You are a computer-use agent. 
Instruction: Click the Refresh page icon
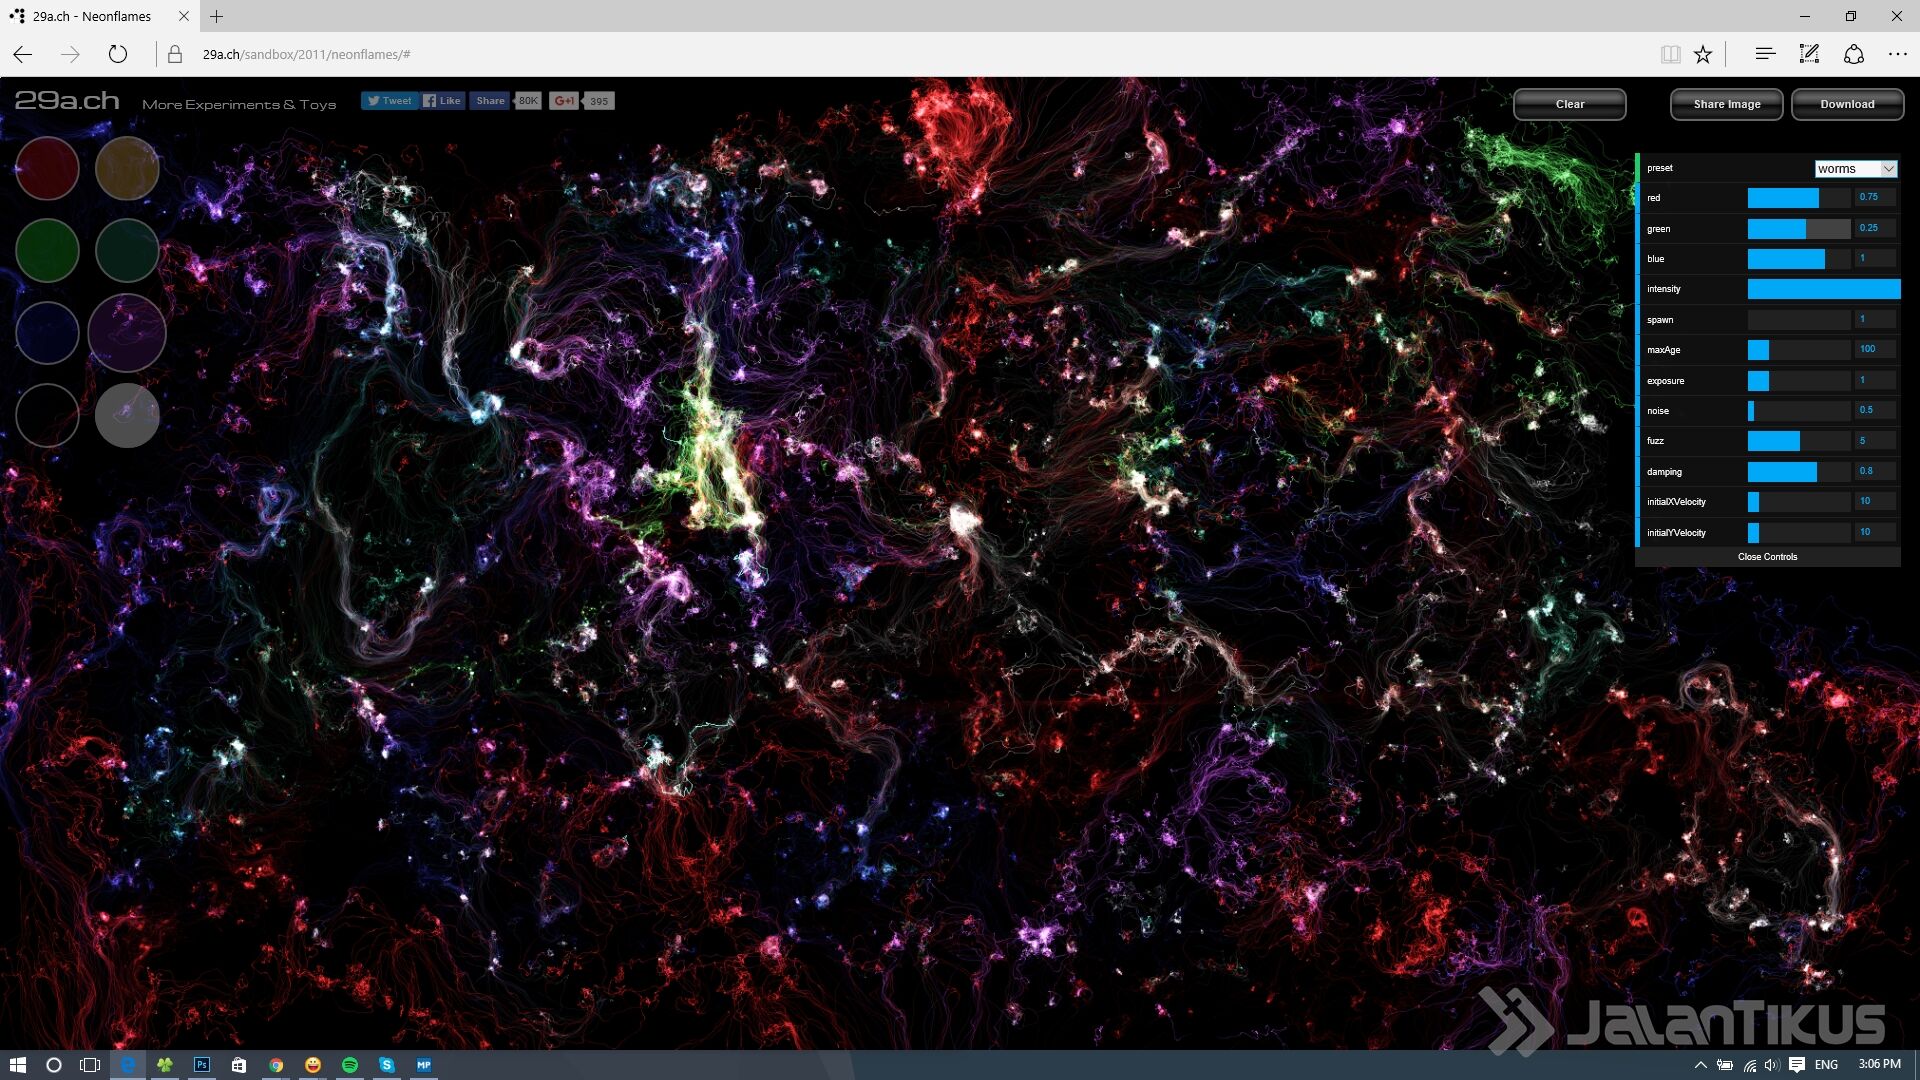tap(118, 54)
